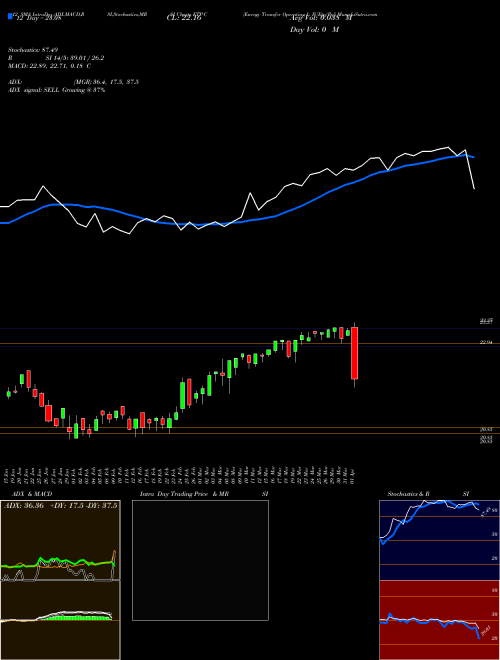Click the 'SI 14/3: 39.01 / 26.2' value
Image resolution: width=500 pixels, height=660 pixels.
tap(75, 58)
